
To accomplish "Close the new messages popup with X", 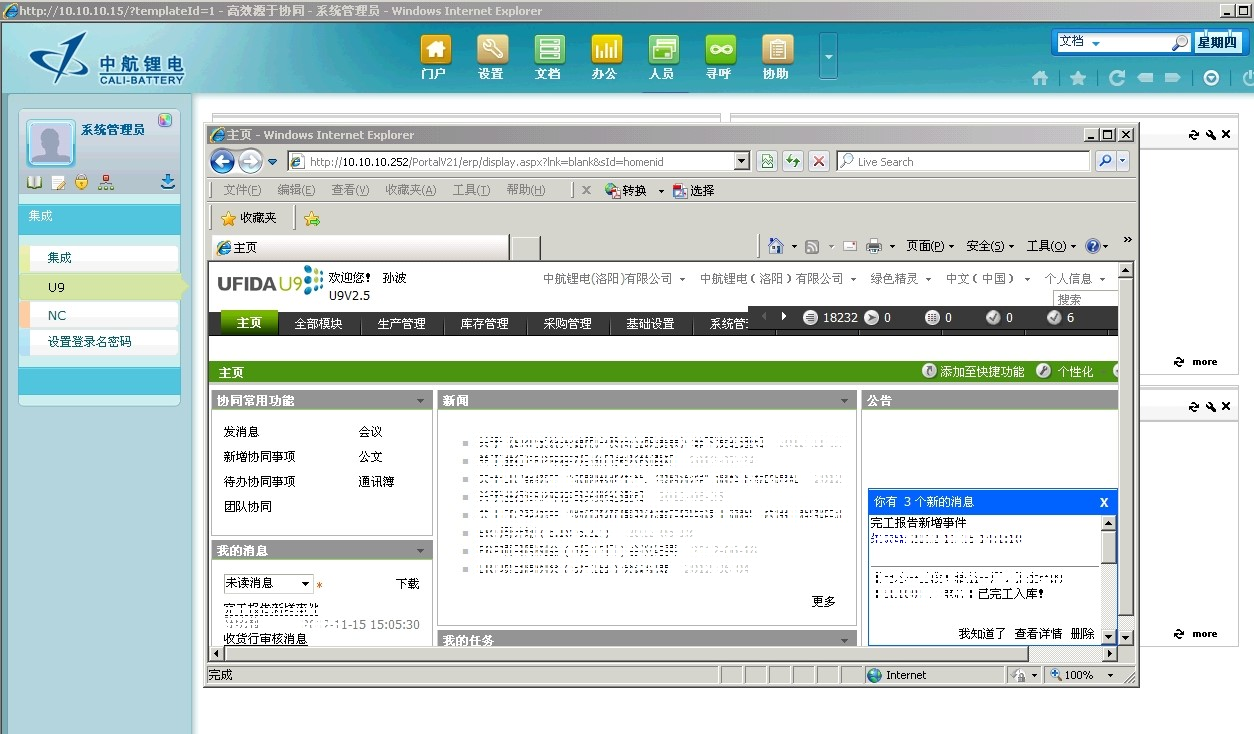I will pyautogui.click(x=1104, y=502).
